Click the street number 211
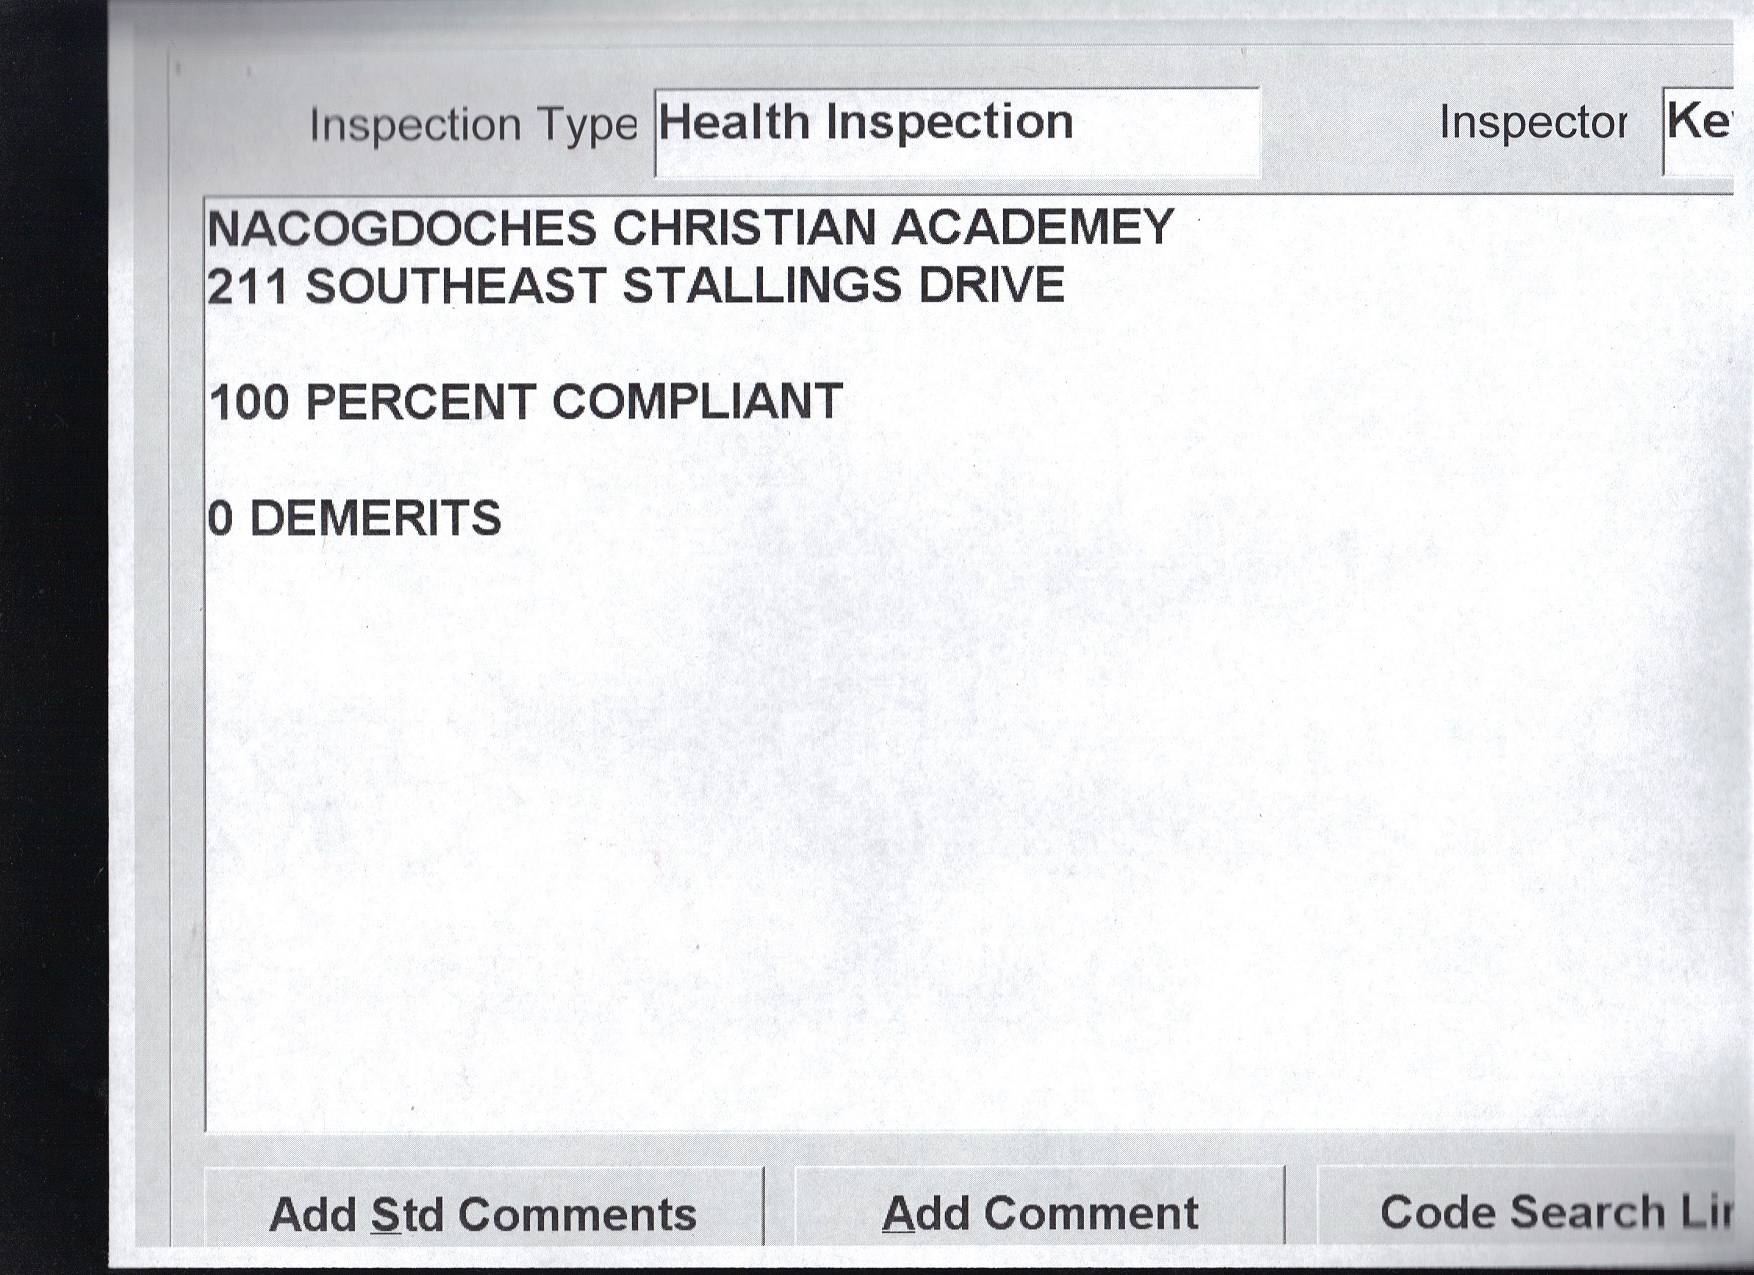Viewport: 1754px width, 1275px height. point(247,286)
